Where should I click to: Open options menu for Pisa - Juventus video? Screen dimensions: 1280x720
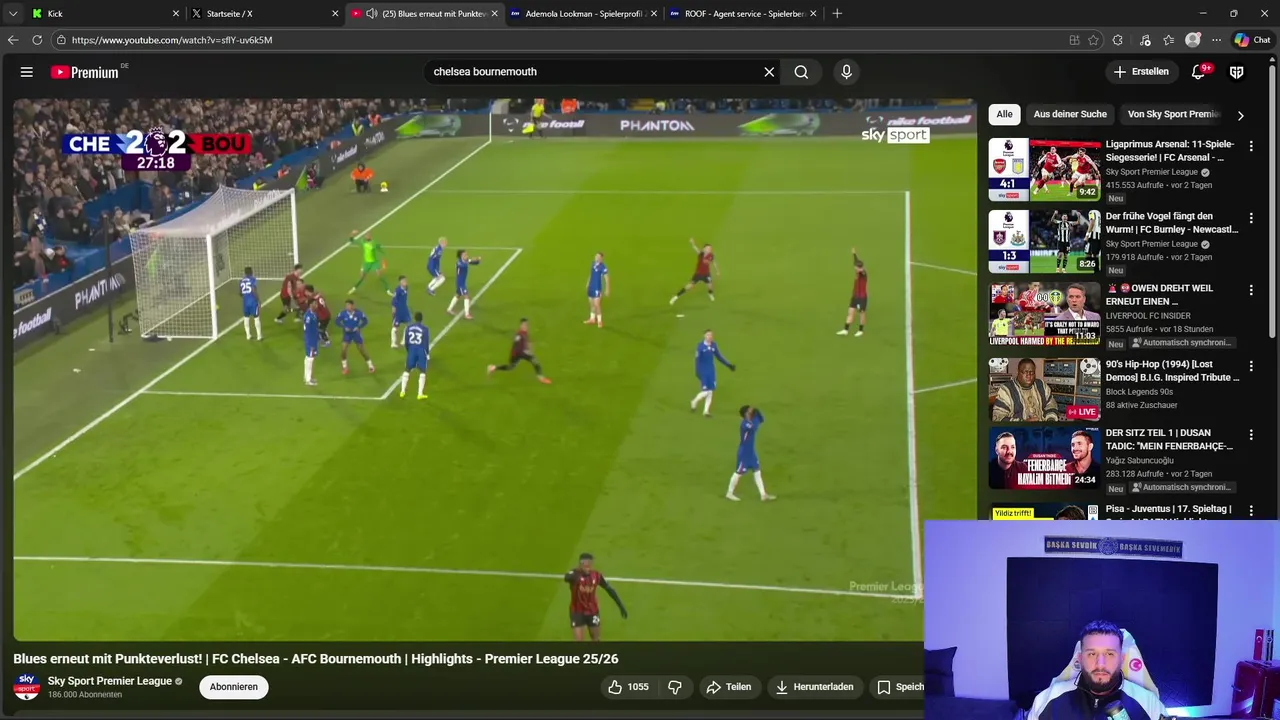point(1250,511)
